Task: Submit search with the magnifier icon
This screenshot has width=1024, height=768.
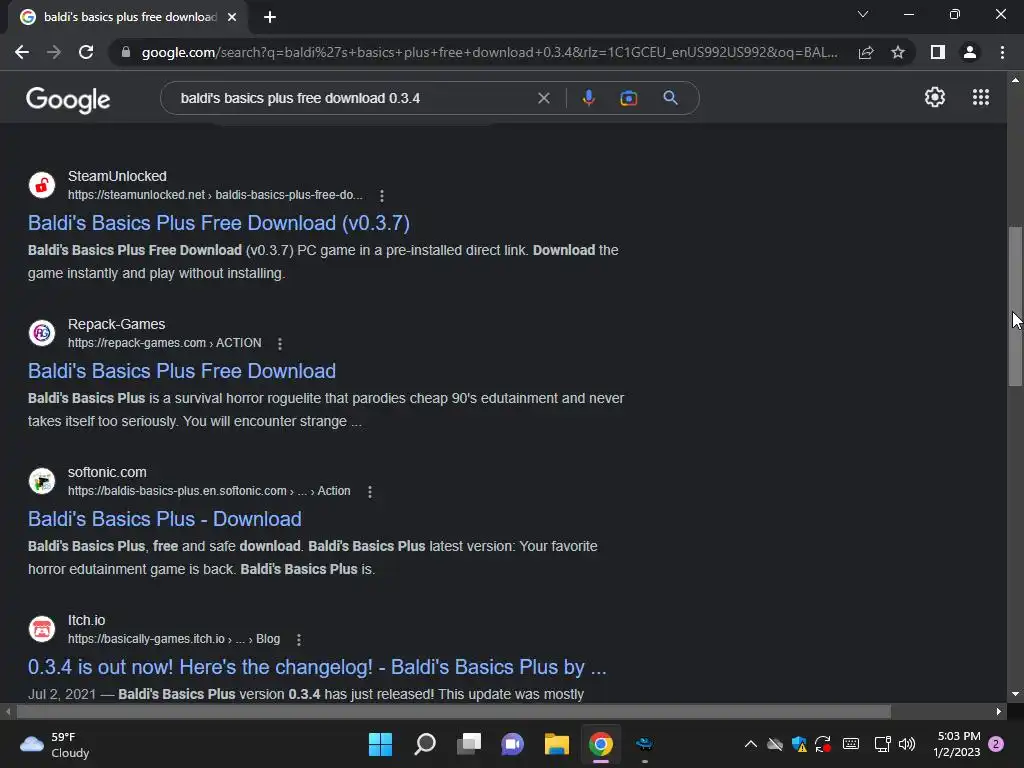Action: (670, 98)
